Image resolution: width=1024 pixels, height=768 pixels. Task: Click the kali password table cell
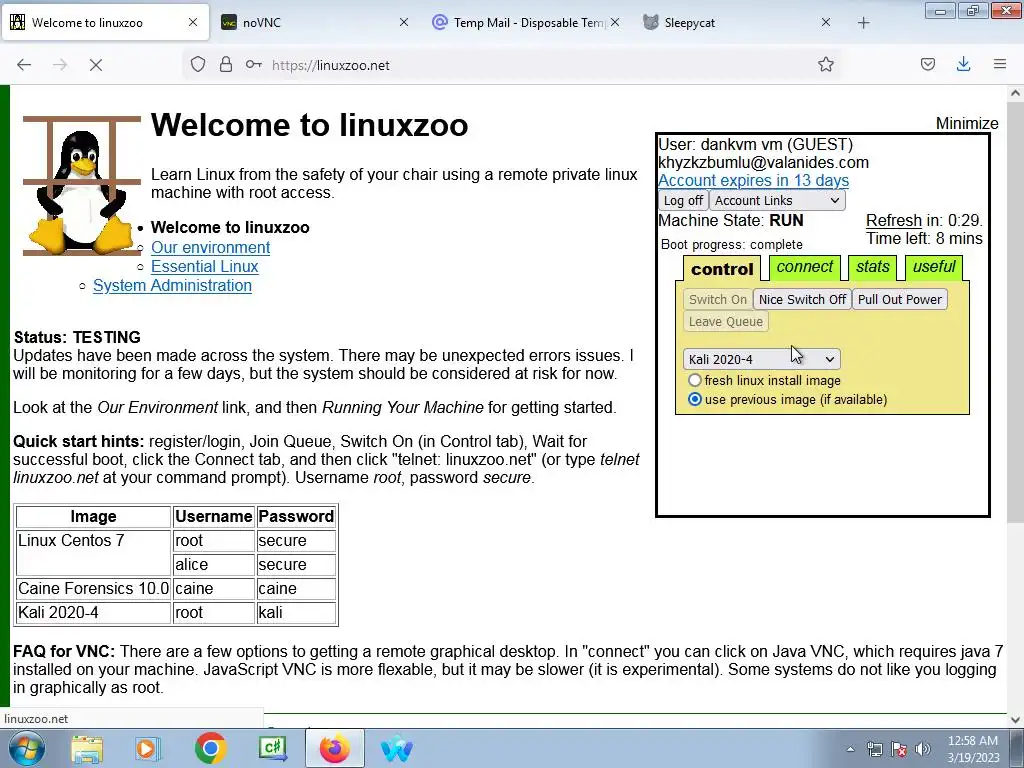(x=296, y=613)
